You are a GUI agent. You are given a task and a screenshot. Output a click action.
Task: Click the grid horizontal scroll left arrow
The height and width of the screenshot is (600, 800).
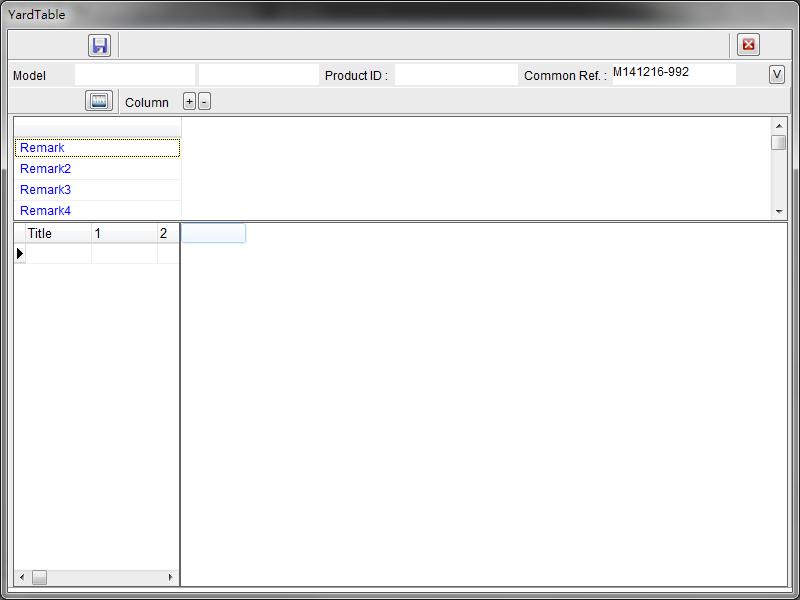(21, 578)
